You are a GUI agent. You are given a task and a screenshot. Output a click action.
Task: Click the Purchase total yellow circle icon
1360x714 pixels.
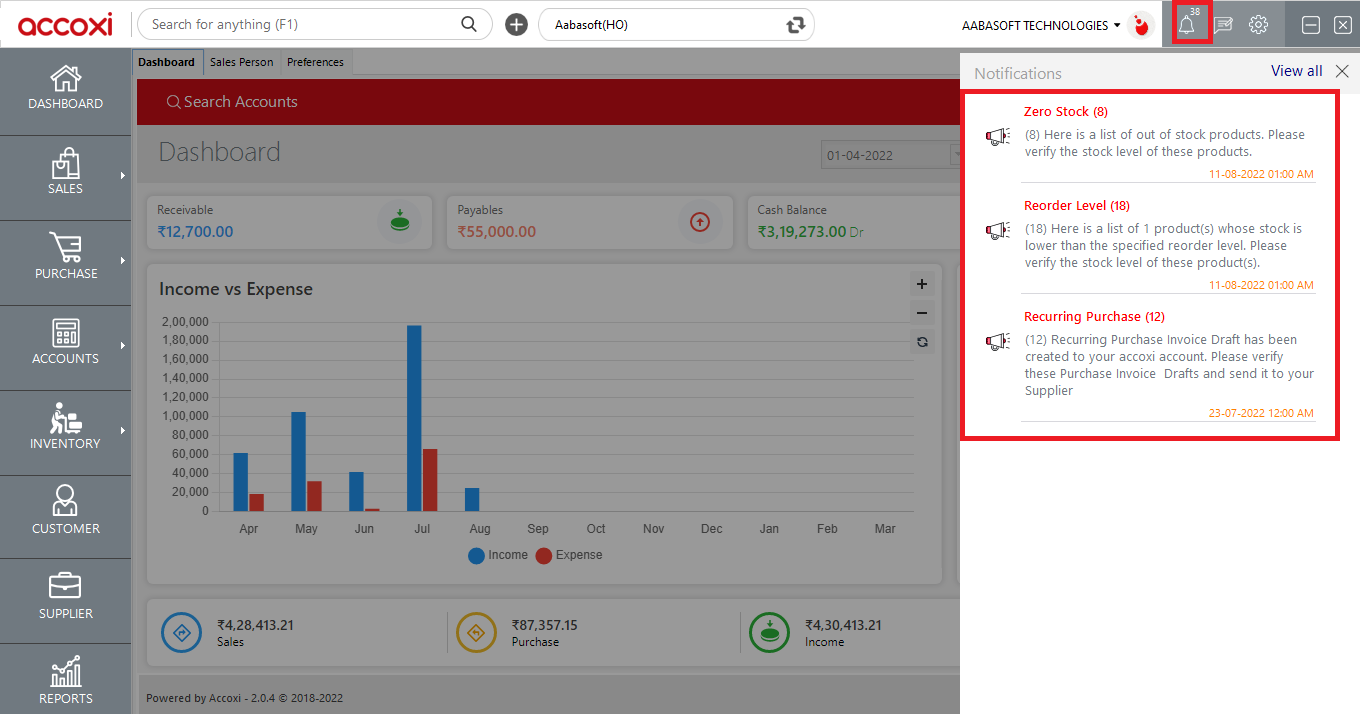point(477,633)
